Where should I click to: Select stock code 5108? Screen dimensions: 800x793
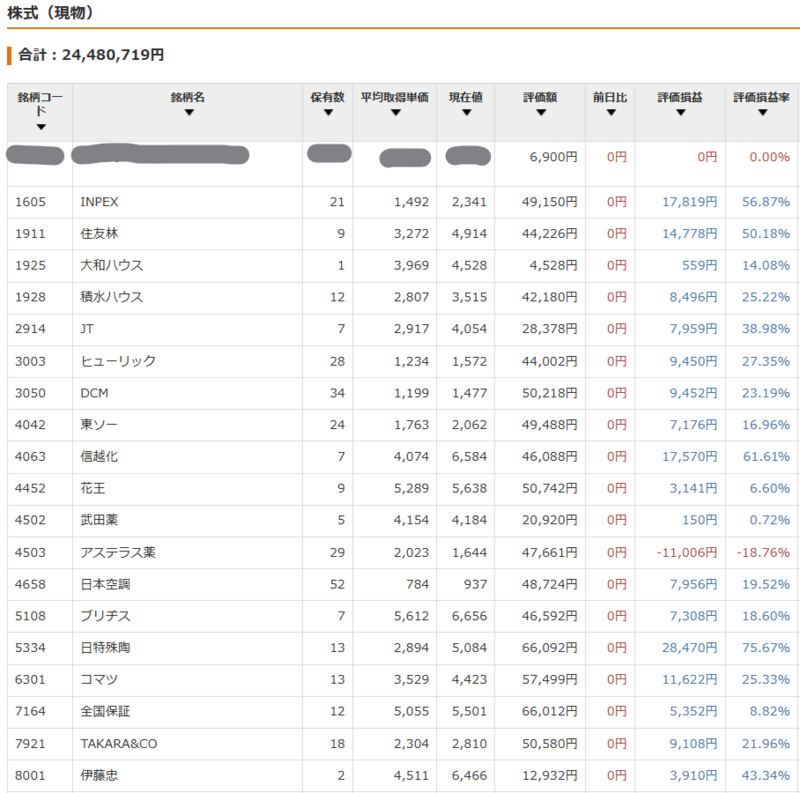coord(30,616)
